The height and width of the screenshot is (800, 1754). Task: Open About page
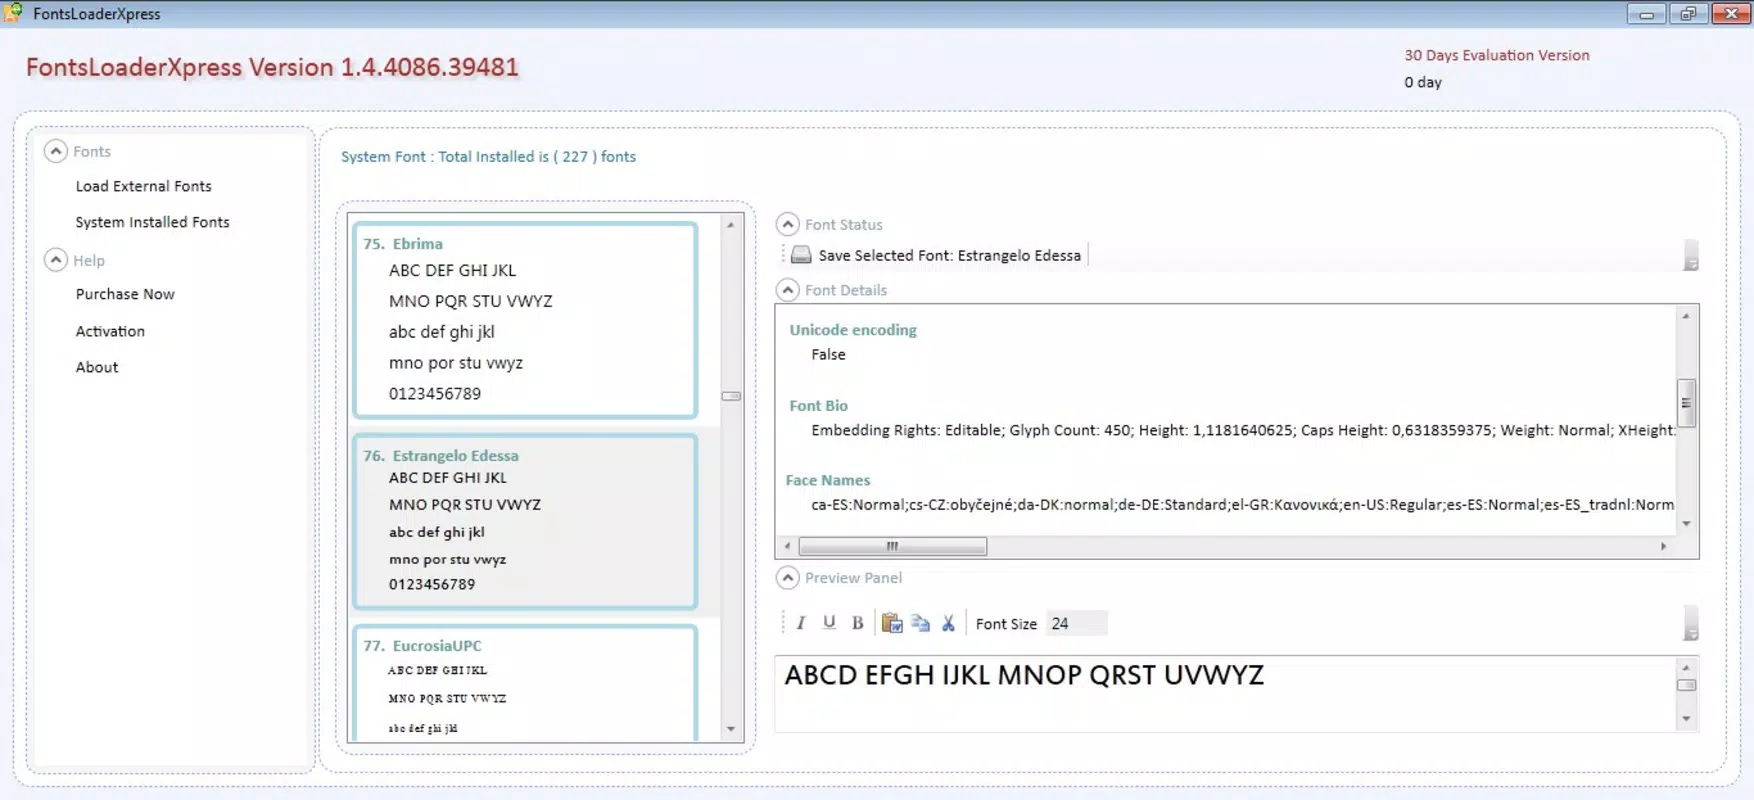[x=97, y=367]
